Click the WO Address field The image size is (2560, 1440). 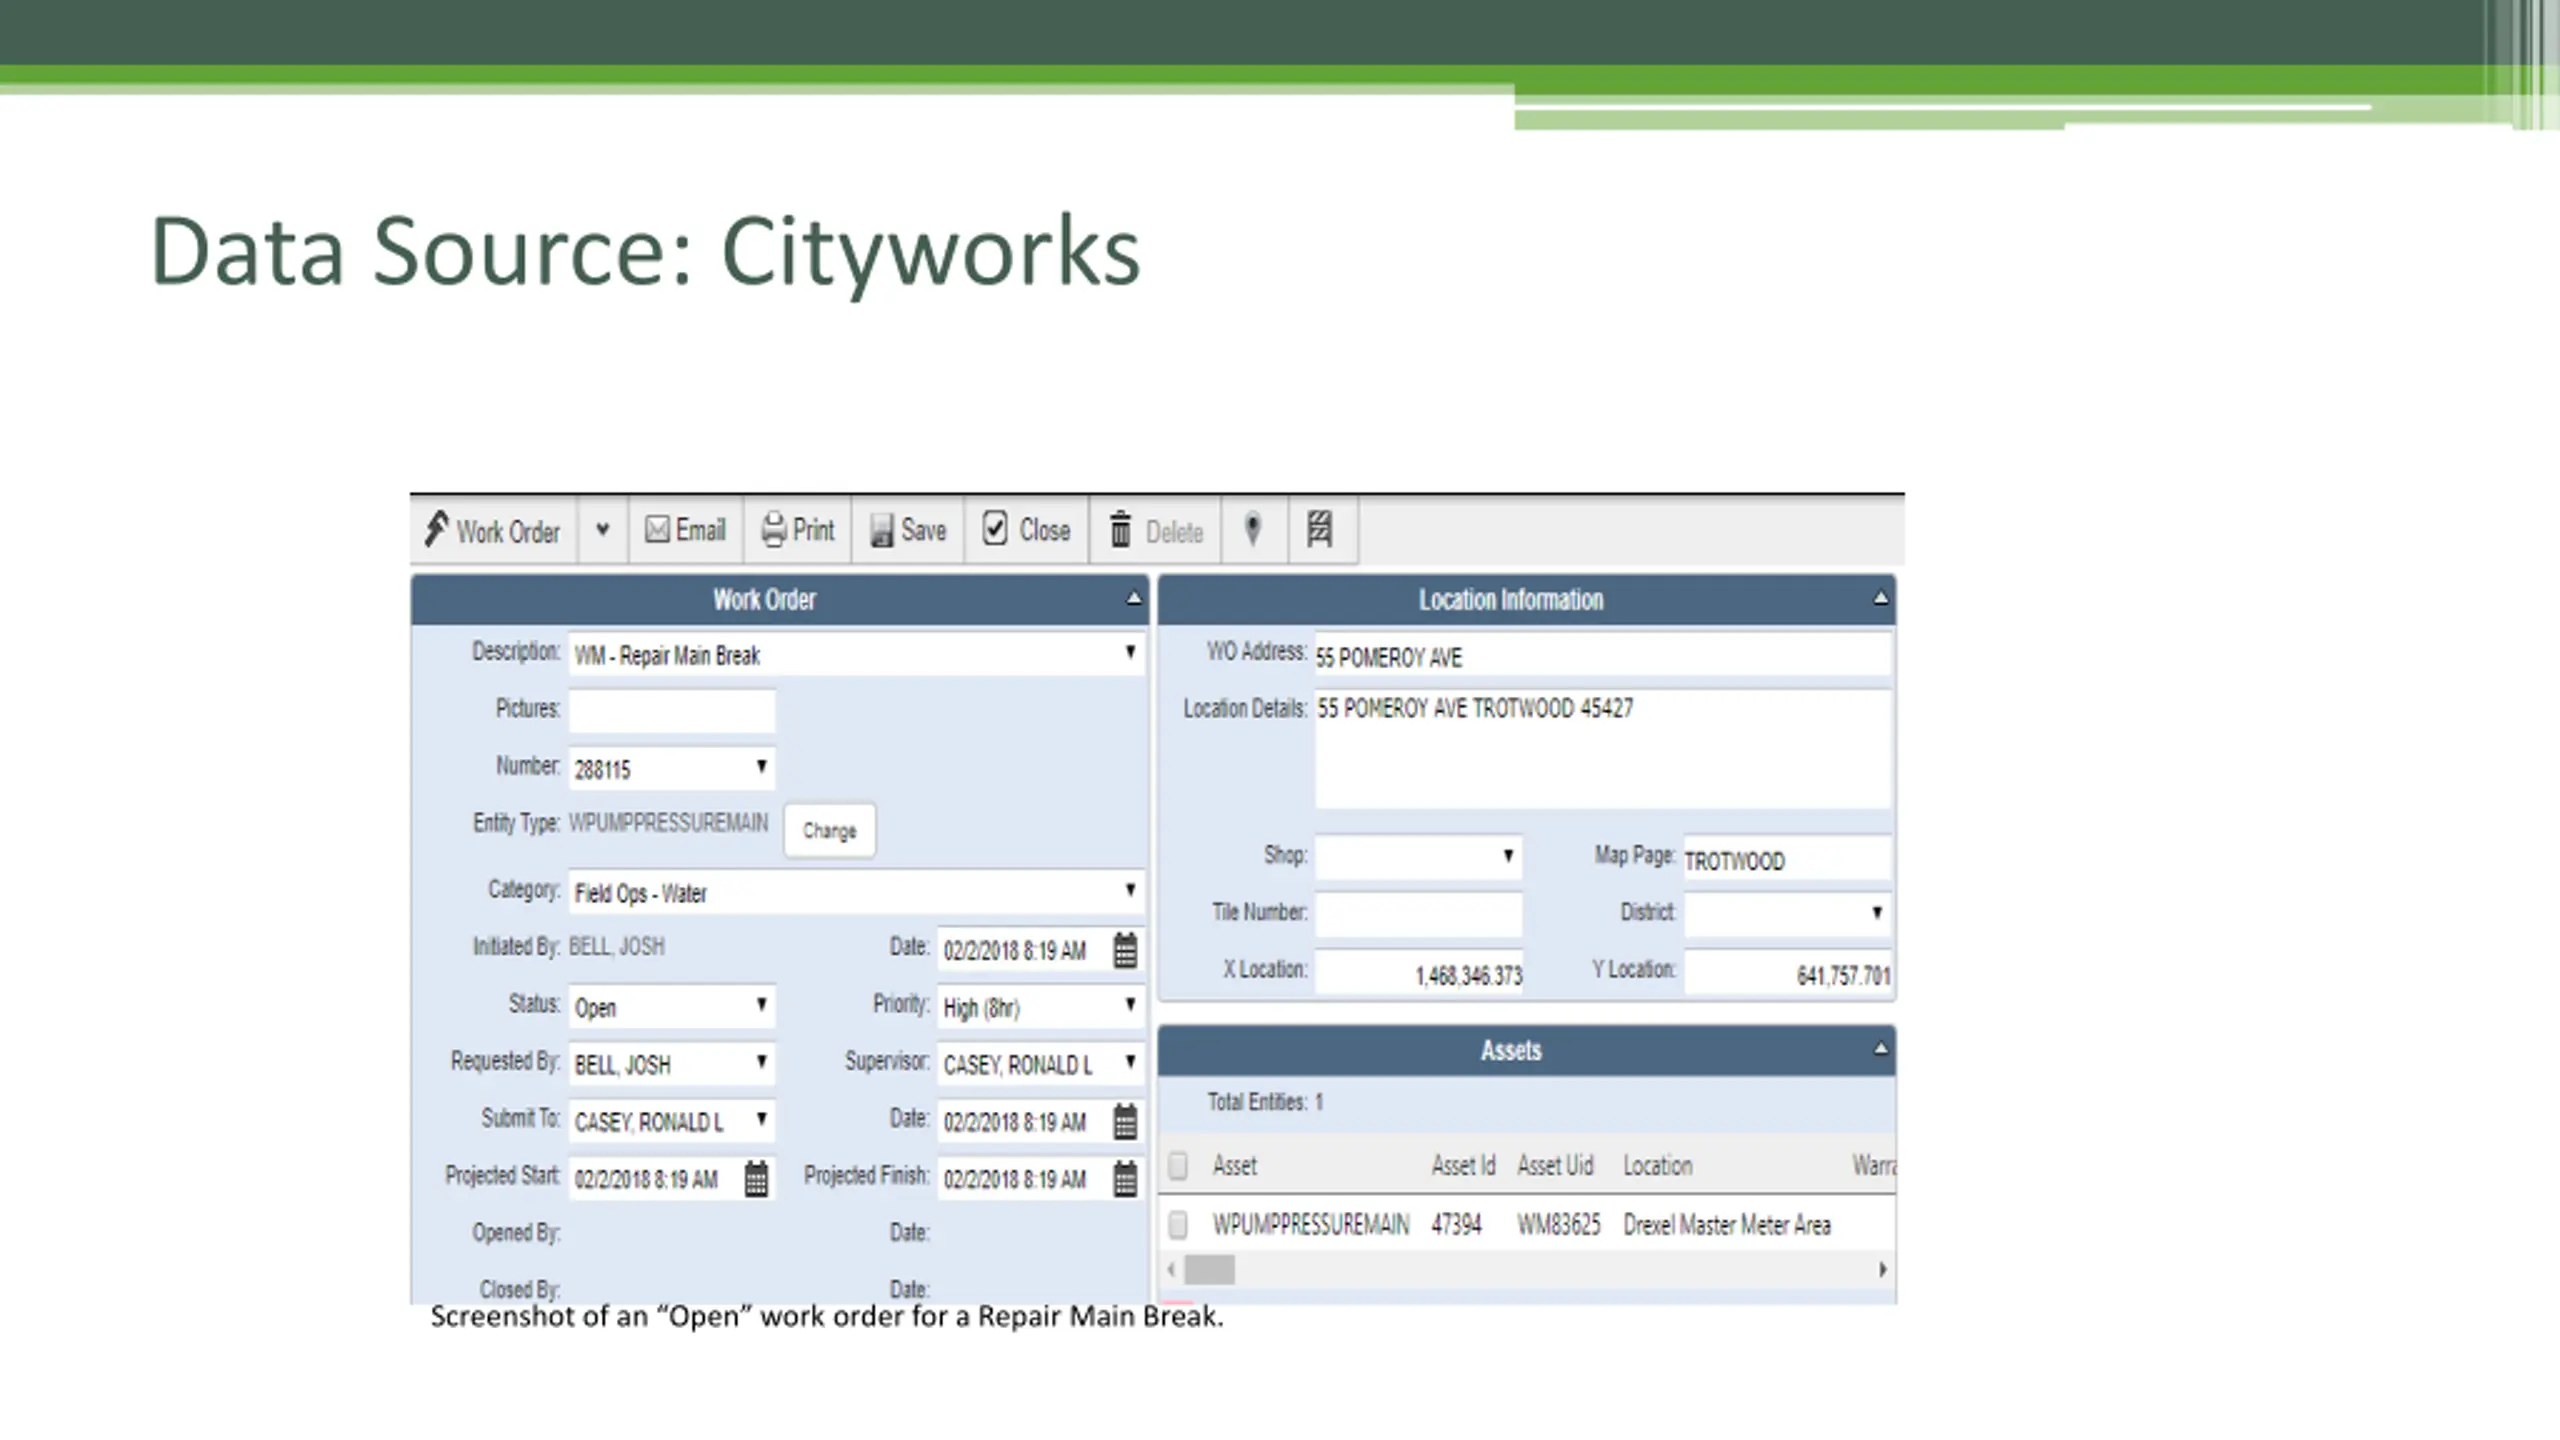click(1603, 656)
